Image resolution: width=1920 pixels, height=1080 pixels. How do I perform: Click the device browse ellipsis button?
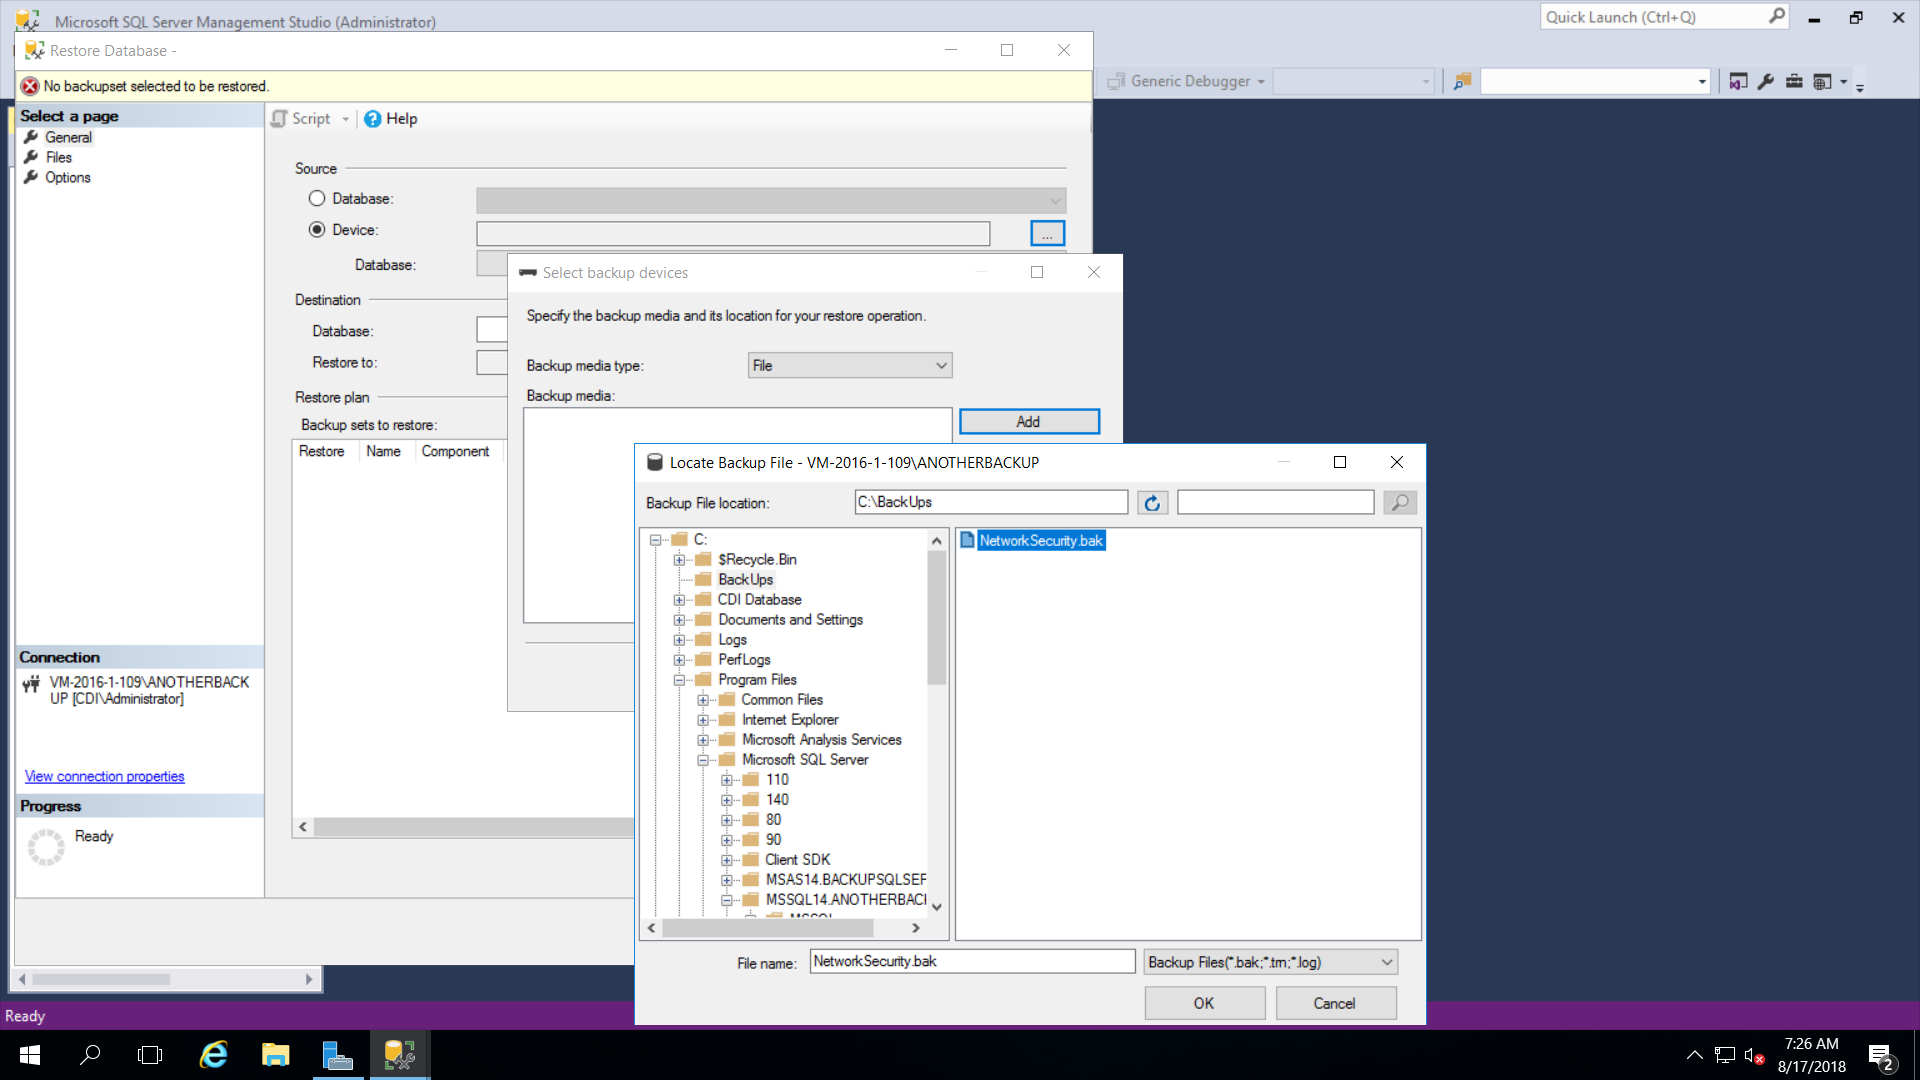[x=1047, y=233]
